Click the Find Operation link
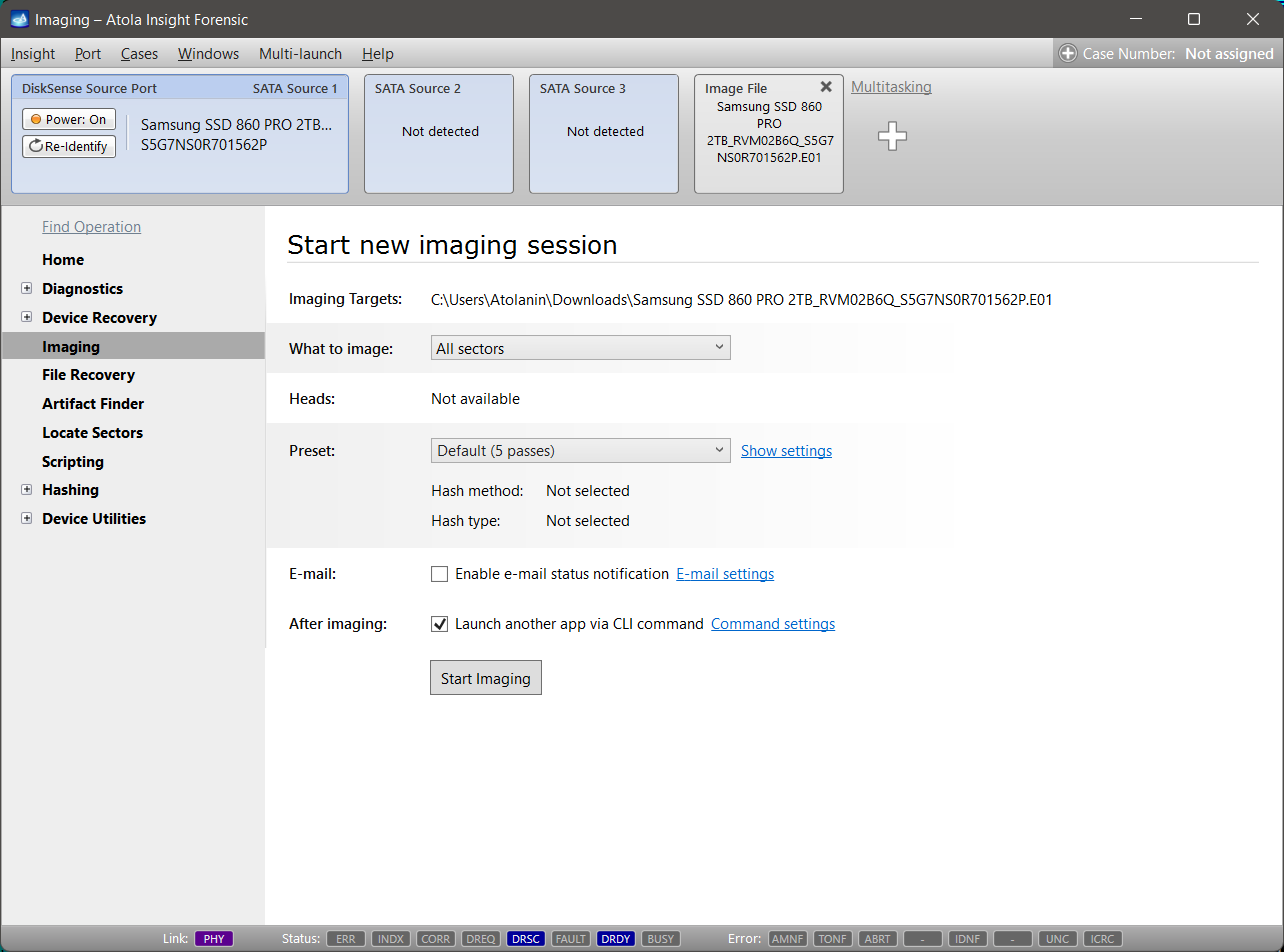Image resolution: width=1284 pixels, height=952 pixels. coord(91,227)
